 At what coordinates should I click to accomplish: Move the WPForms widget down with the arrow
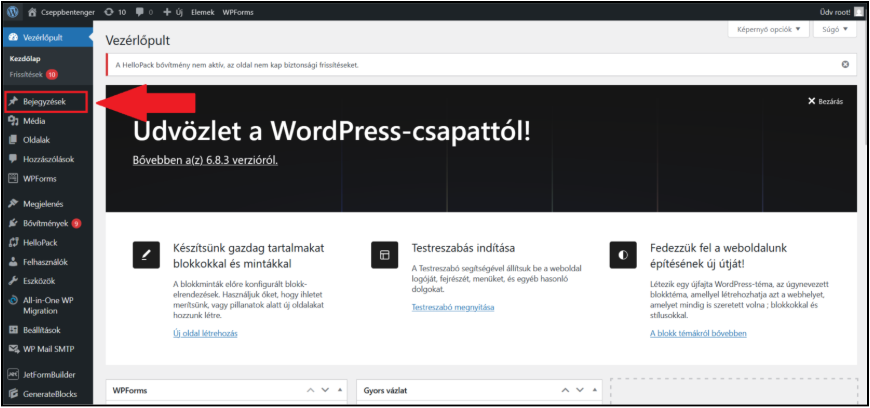pyautogui.click(x=327, y=390)
